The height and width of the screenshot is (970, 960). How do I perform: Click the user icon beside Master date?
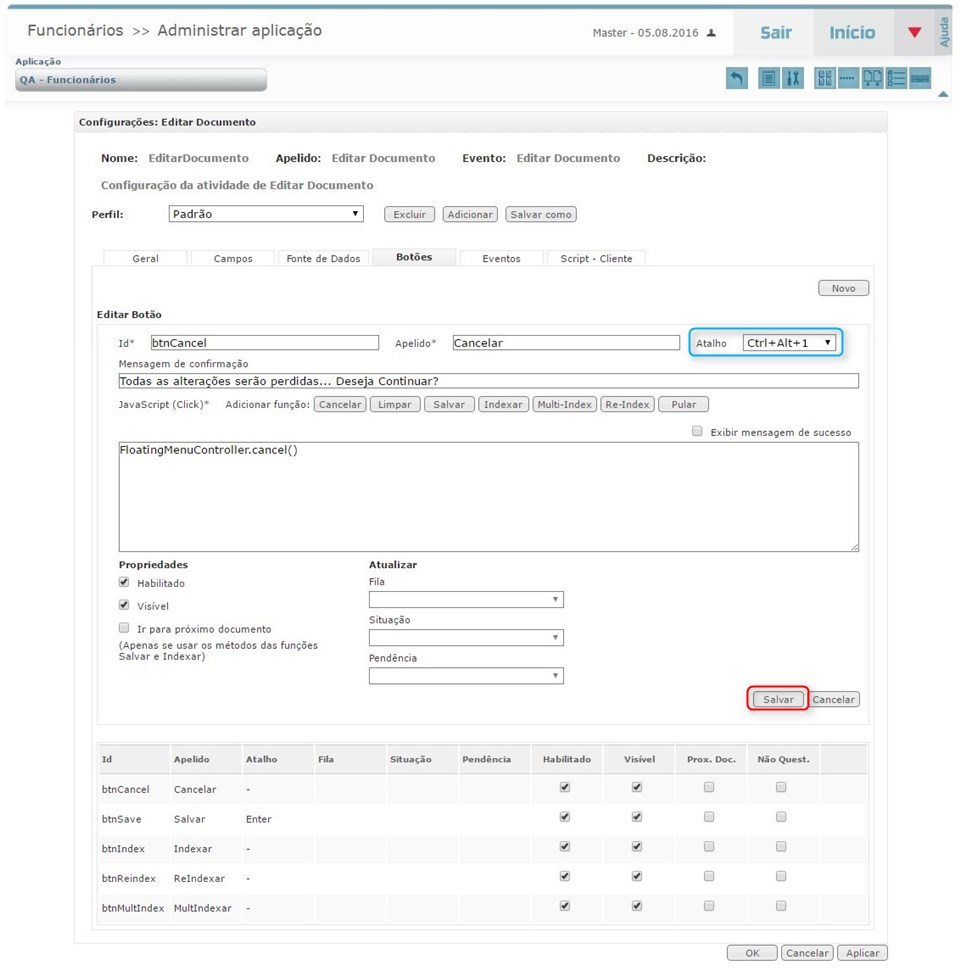[x=711, y=33]
